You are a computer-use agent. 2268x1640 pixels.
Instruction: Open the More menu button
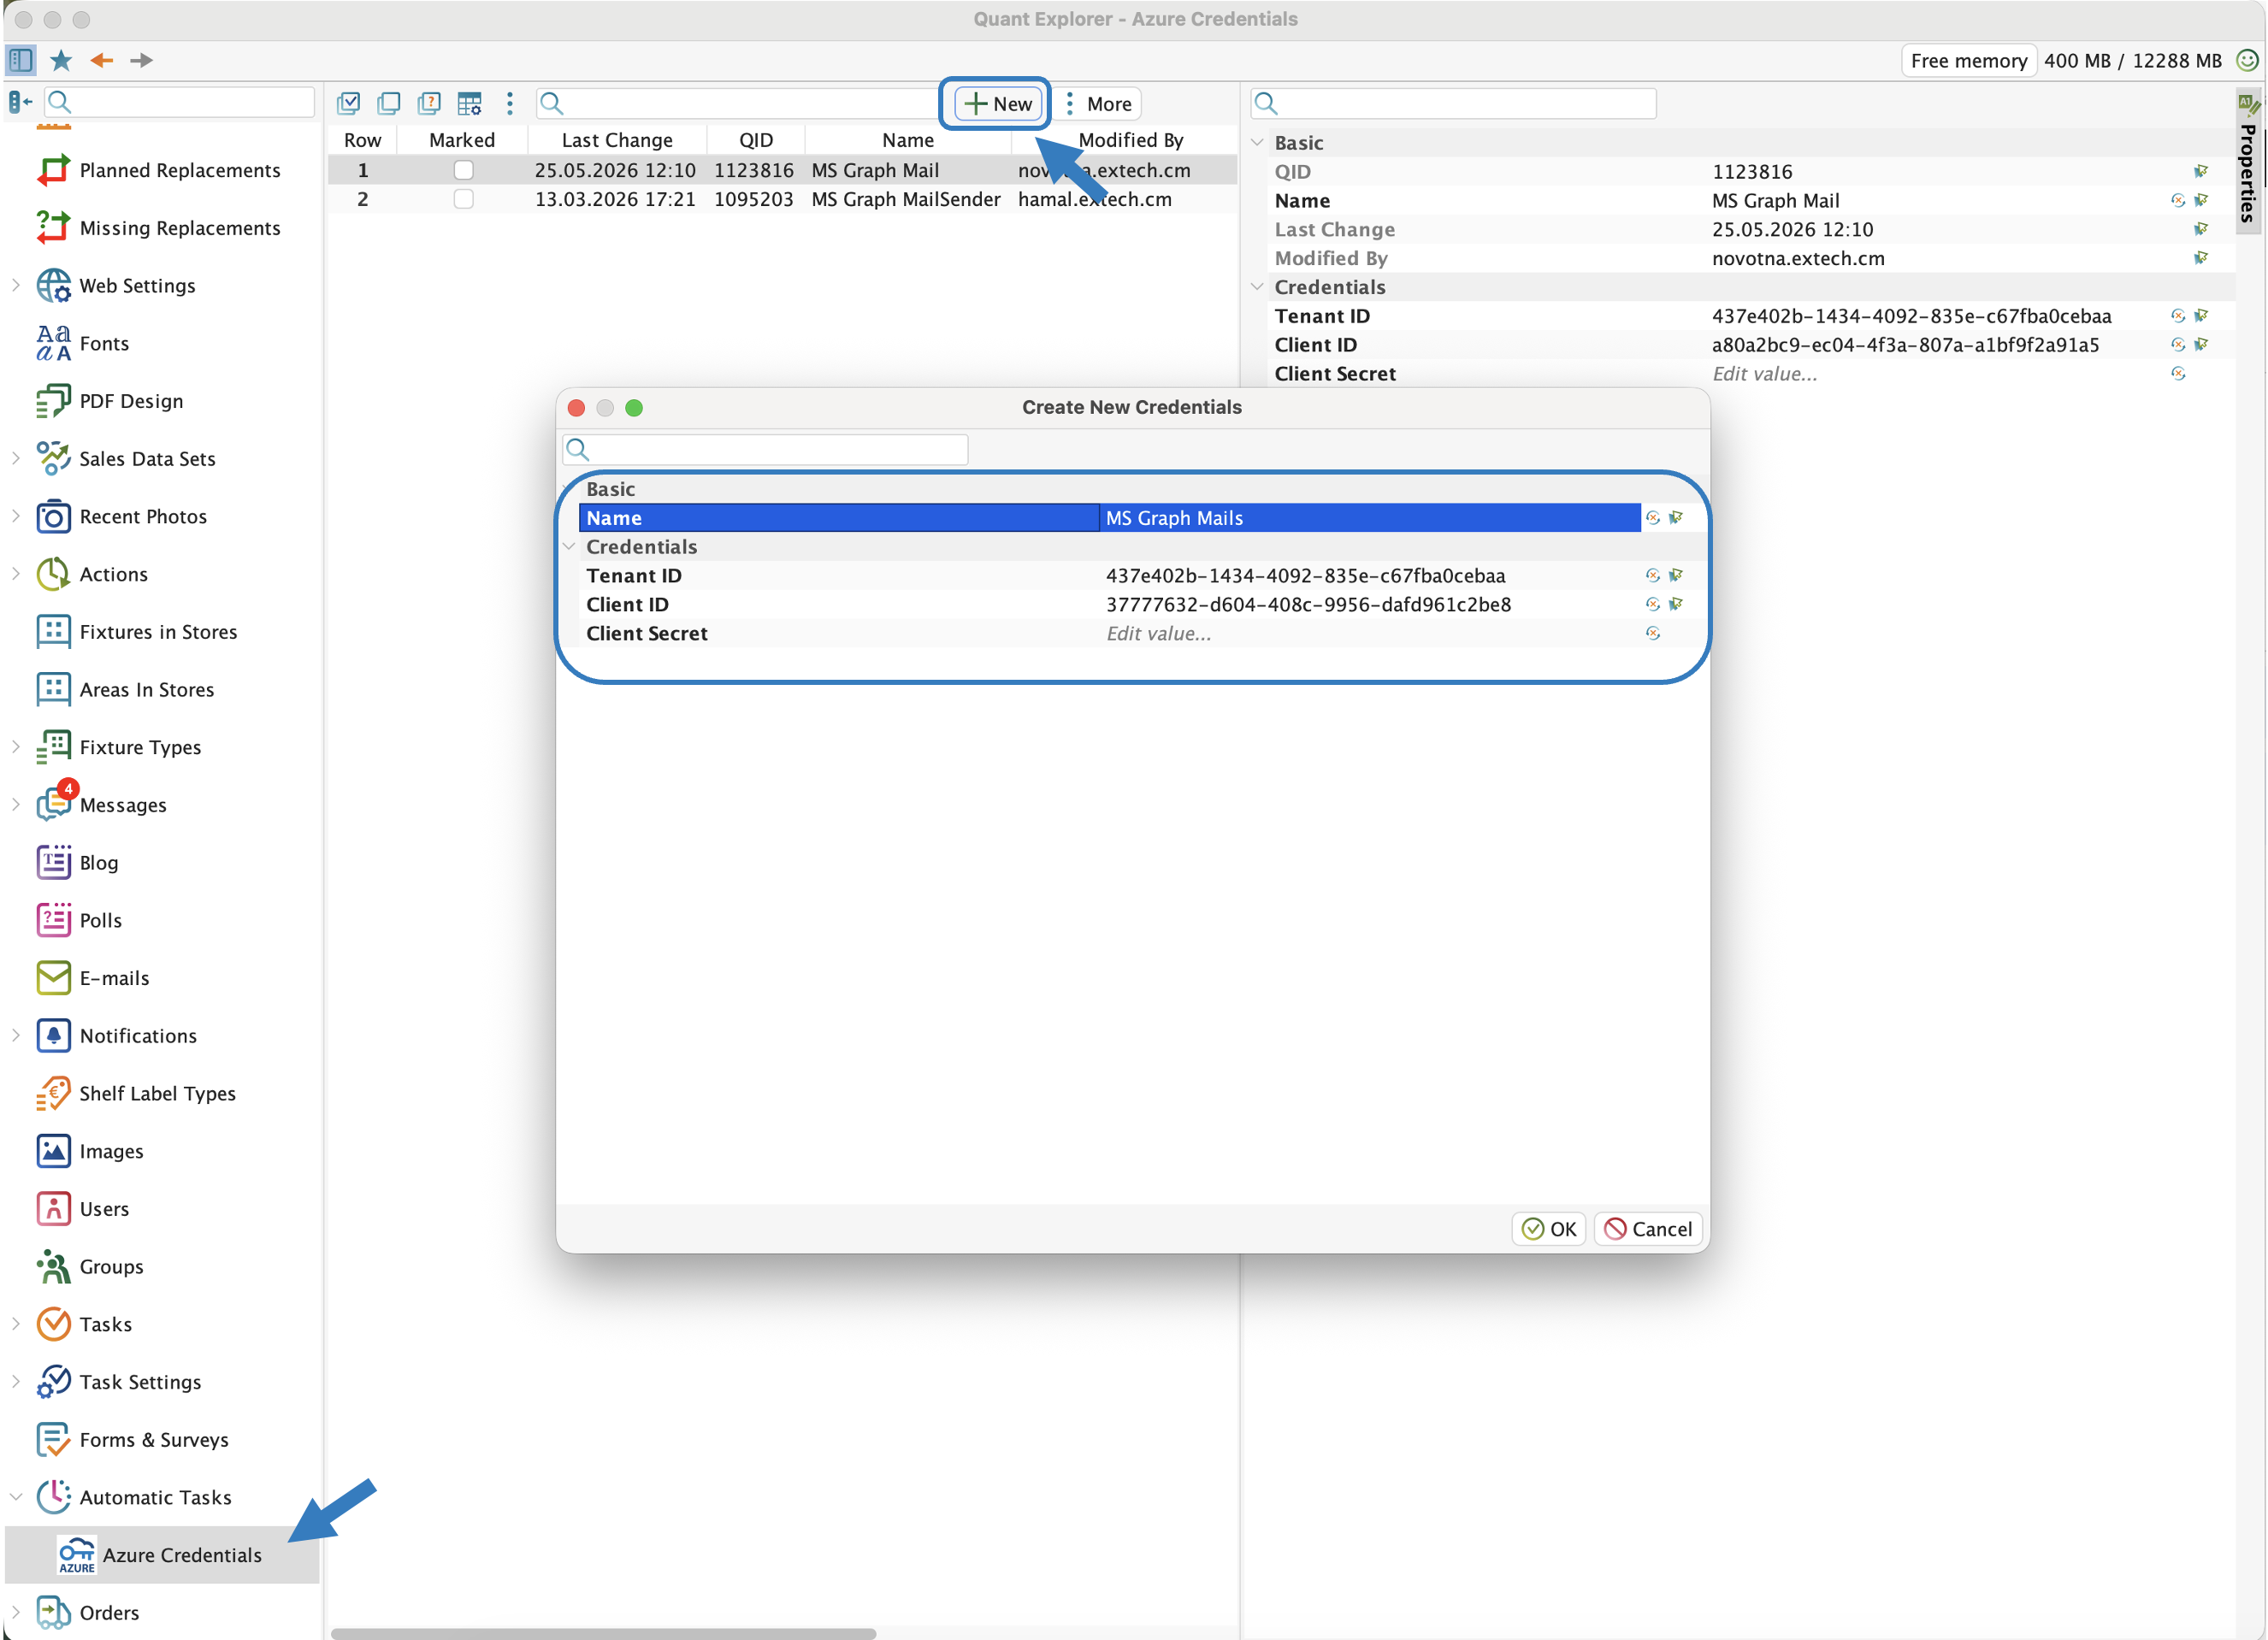1098,104
